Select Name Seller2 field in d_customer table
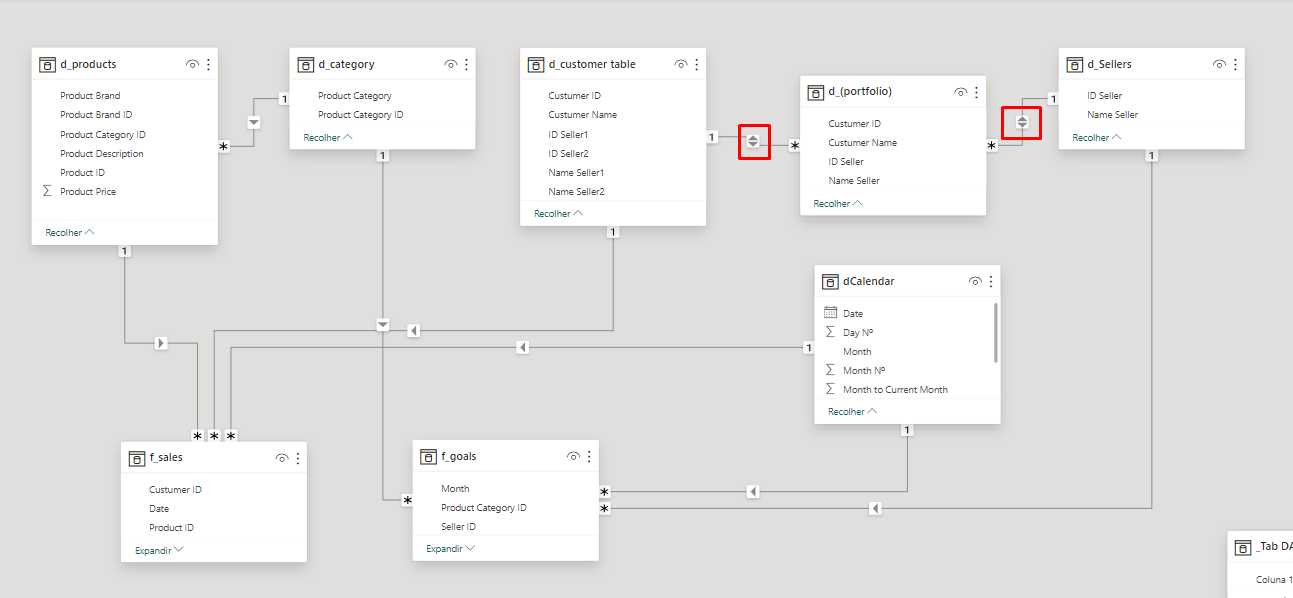The height and width of the screenshot is (598, 1293). point(576,192)
